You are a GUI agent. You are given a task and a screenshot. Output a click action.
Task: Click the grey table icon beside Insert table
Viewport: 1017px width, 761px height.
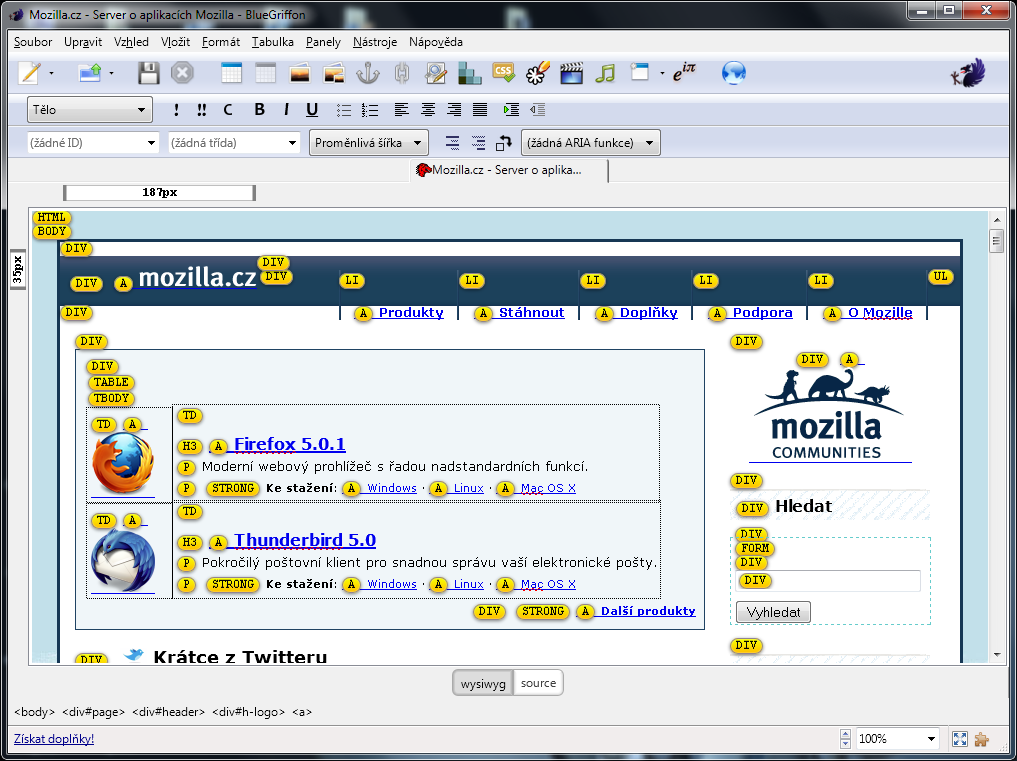pyautogui.click(x=265, y=73)
